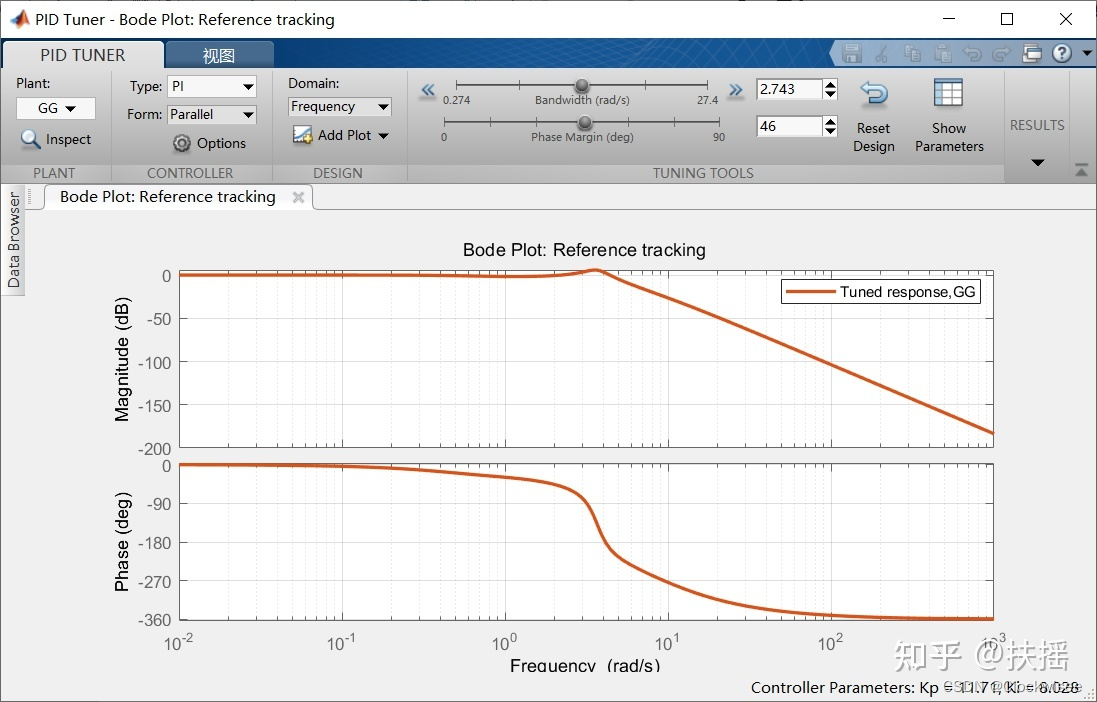The width and height of the screenshot is (1097, 702).
Task: Open Help with the question mark icon
Action: pyautogui.click(x=1062, y=53)
